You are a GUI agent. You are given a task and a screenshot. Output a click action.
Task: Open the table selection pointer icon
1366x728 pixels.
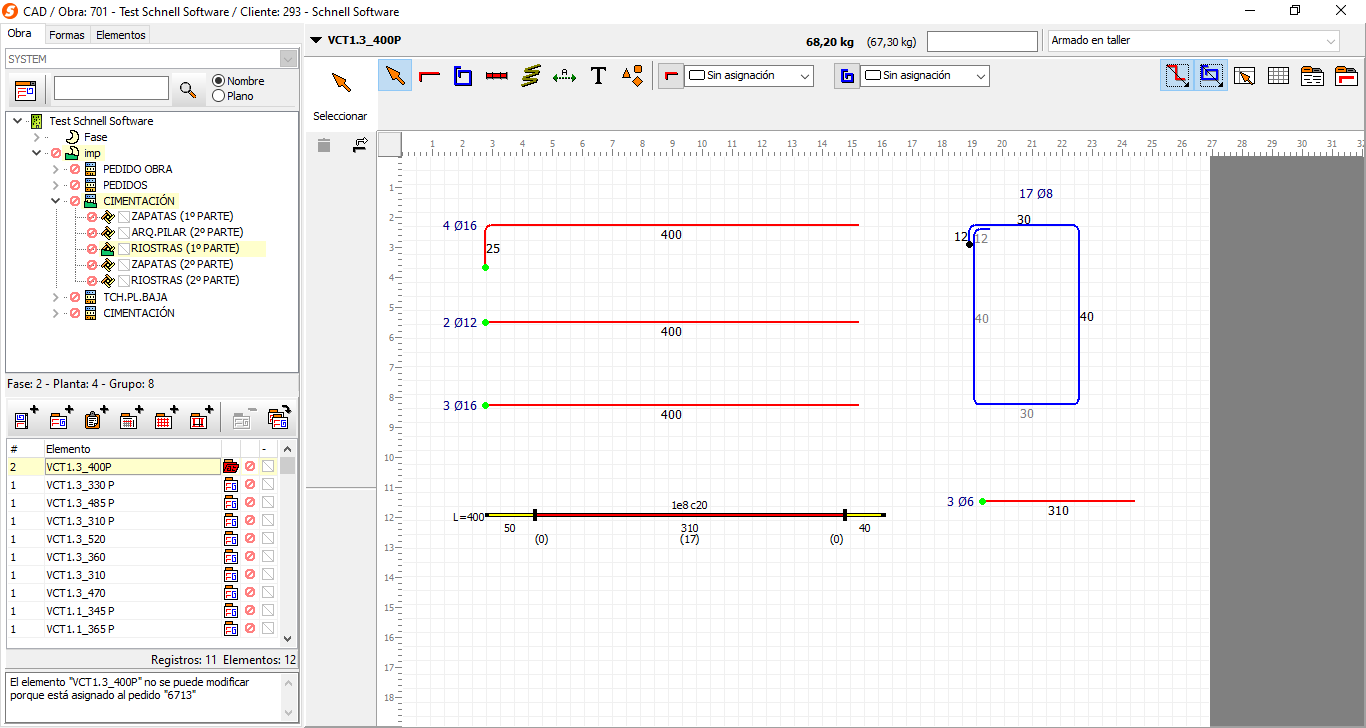(1244, 76)
